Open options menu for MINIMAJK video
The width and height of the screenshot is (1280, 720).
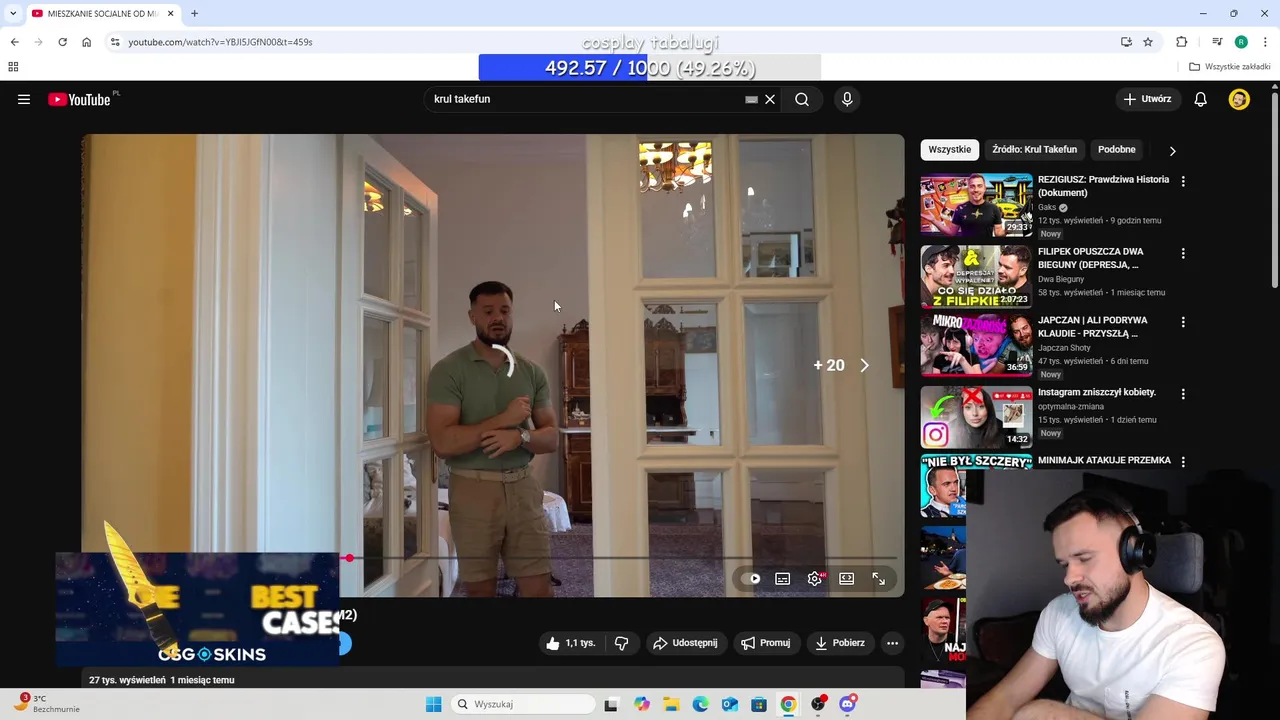[1183, 462]
